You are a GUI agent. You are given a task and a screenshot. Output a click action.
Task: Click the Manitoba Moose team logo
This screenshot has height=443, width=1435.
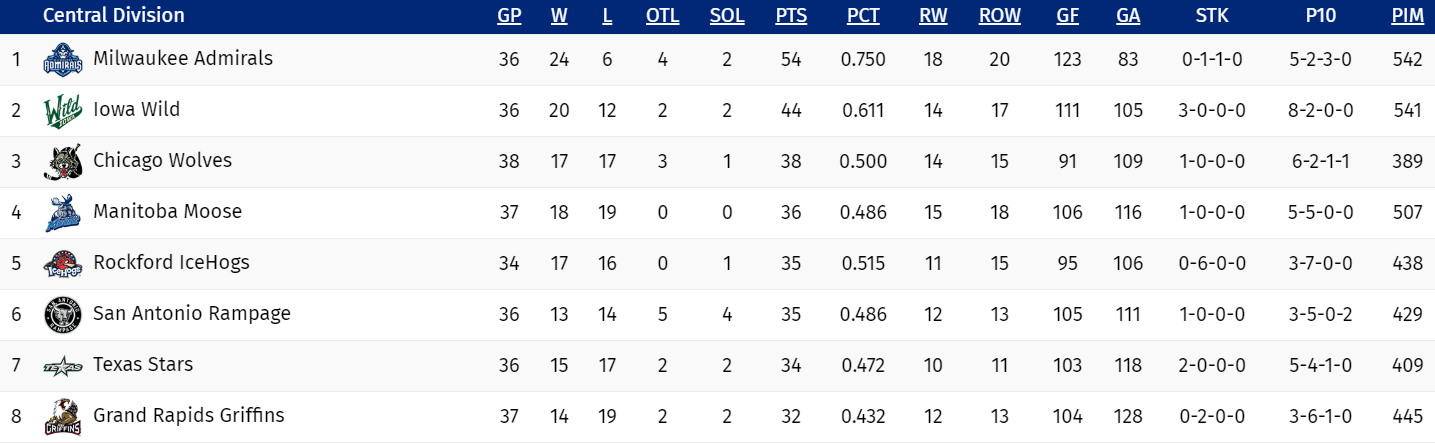(x=60, y=213)
